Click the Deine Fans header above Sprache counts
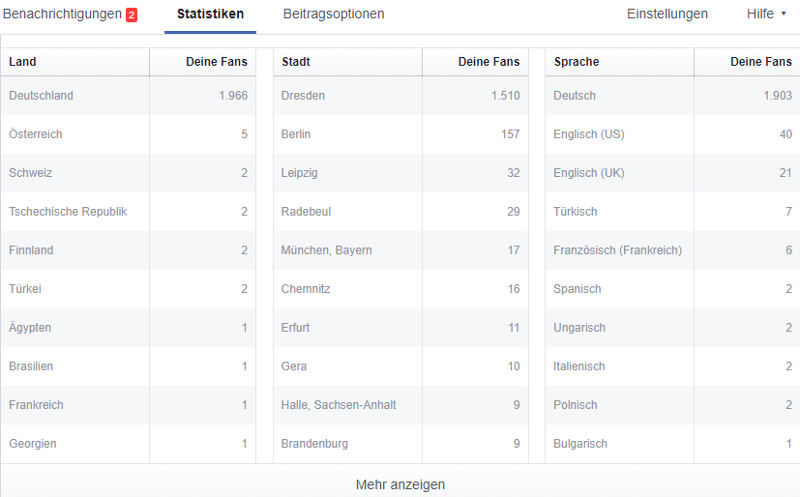The image size is (800, 497). coord(761,62)
